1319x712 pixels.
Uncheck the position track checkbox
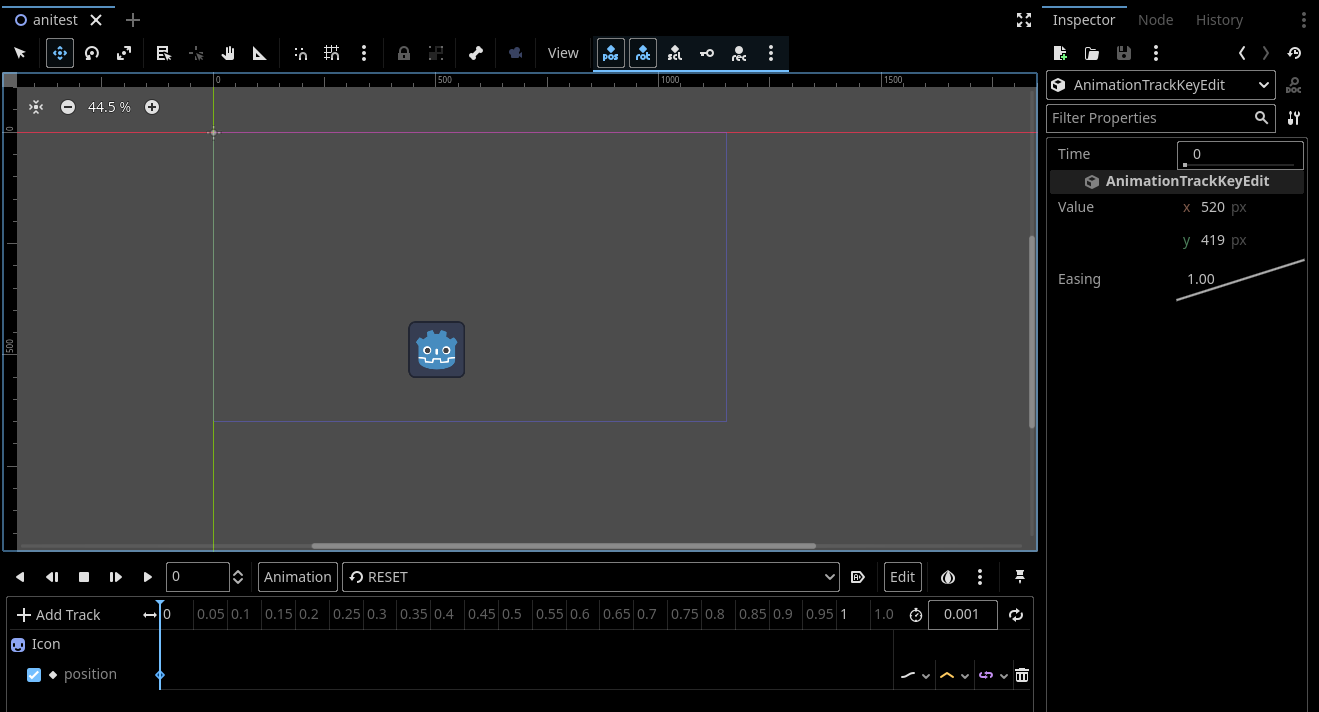click(34, 674)
